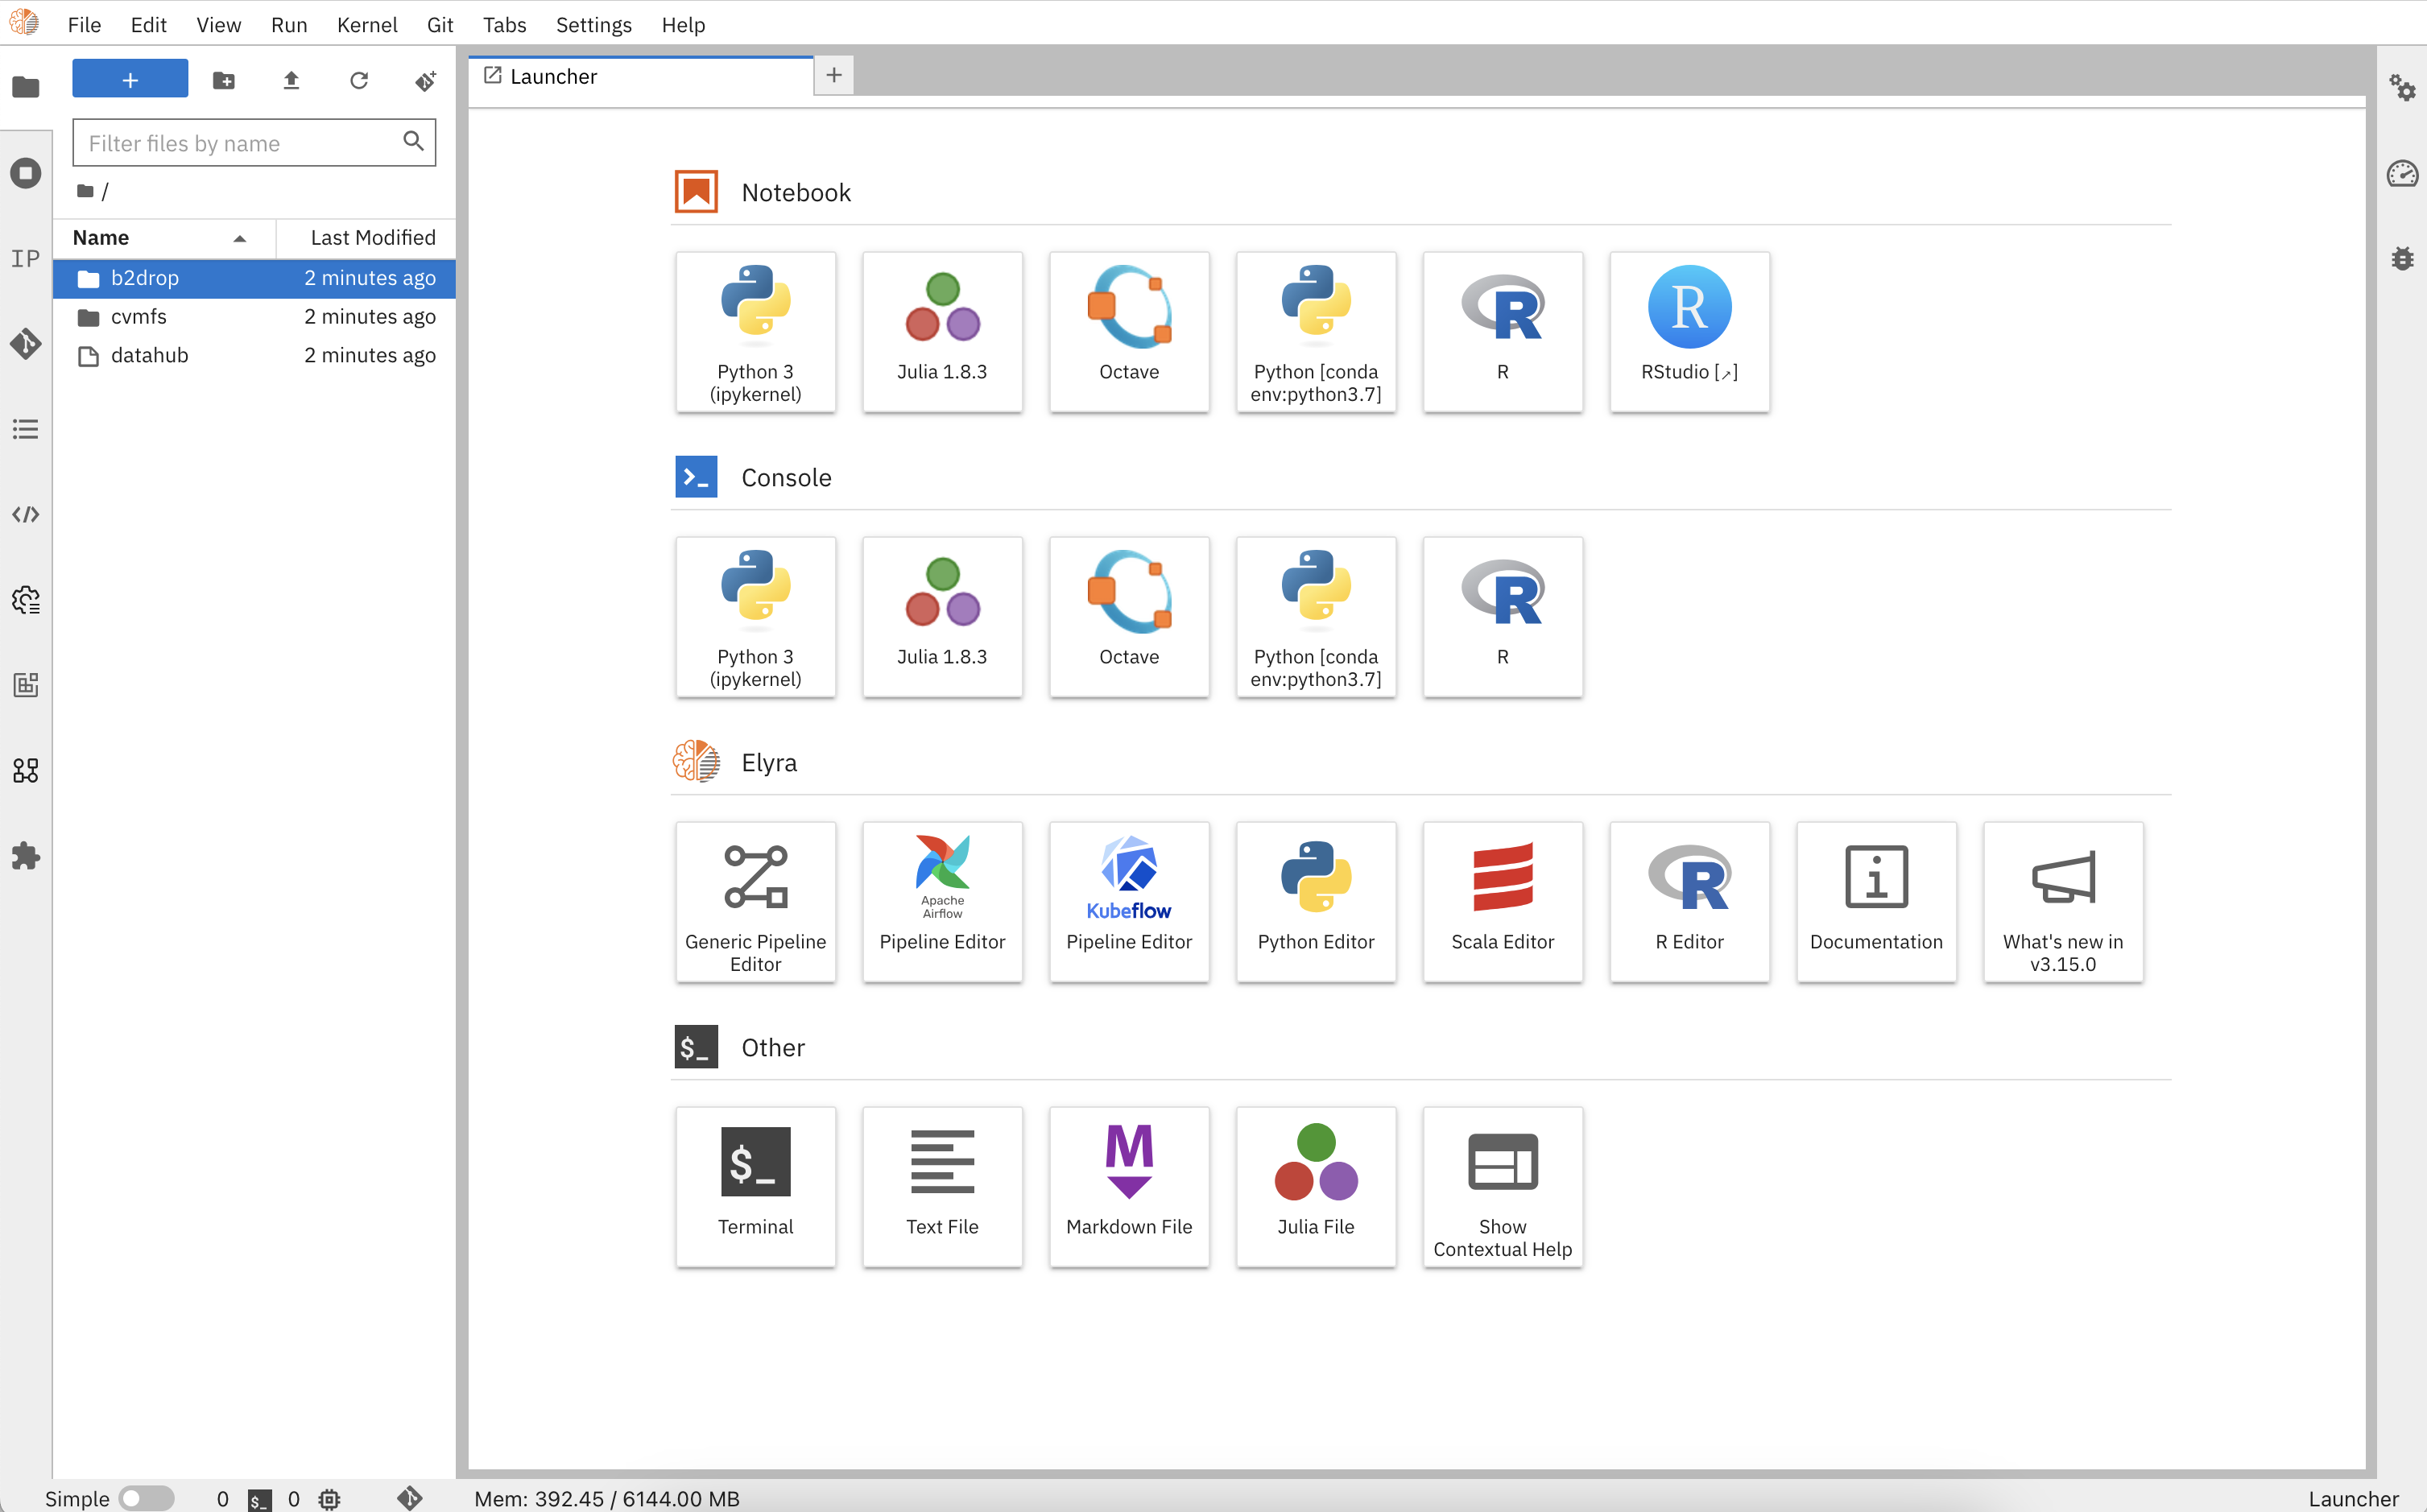Open the Running Terminals and Kernels sidebar
Screen dimensions: 2427x1512
point(26,173)
